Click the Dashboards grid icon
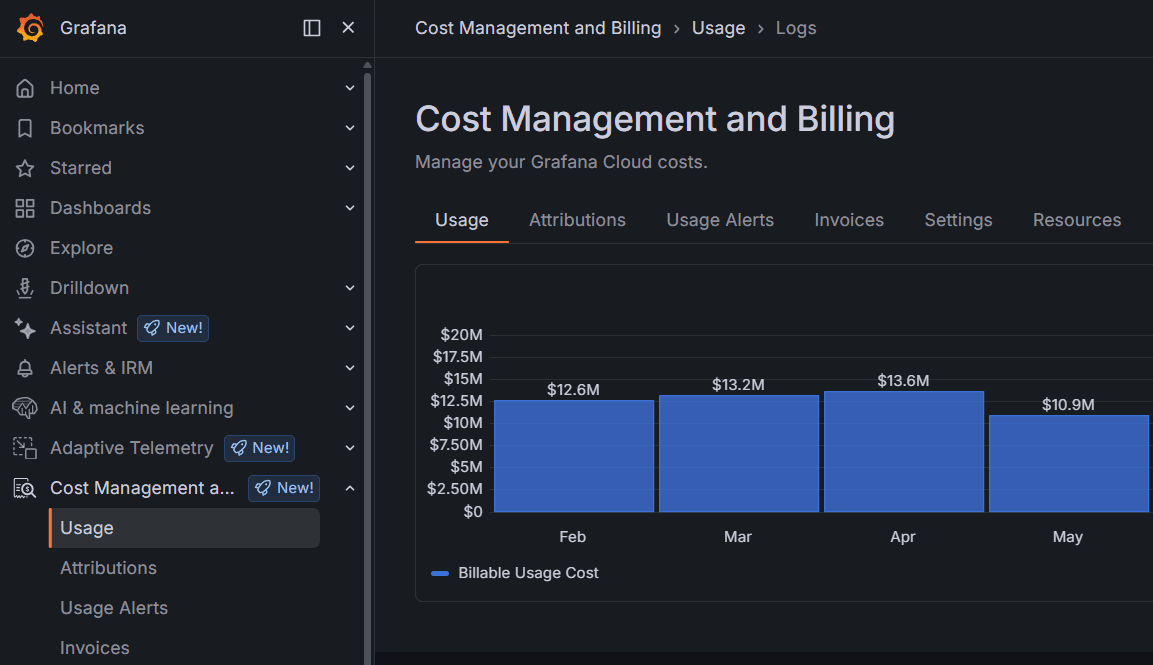 pos(23,208)
